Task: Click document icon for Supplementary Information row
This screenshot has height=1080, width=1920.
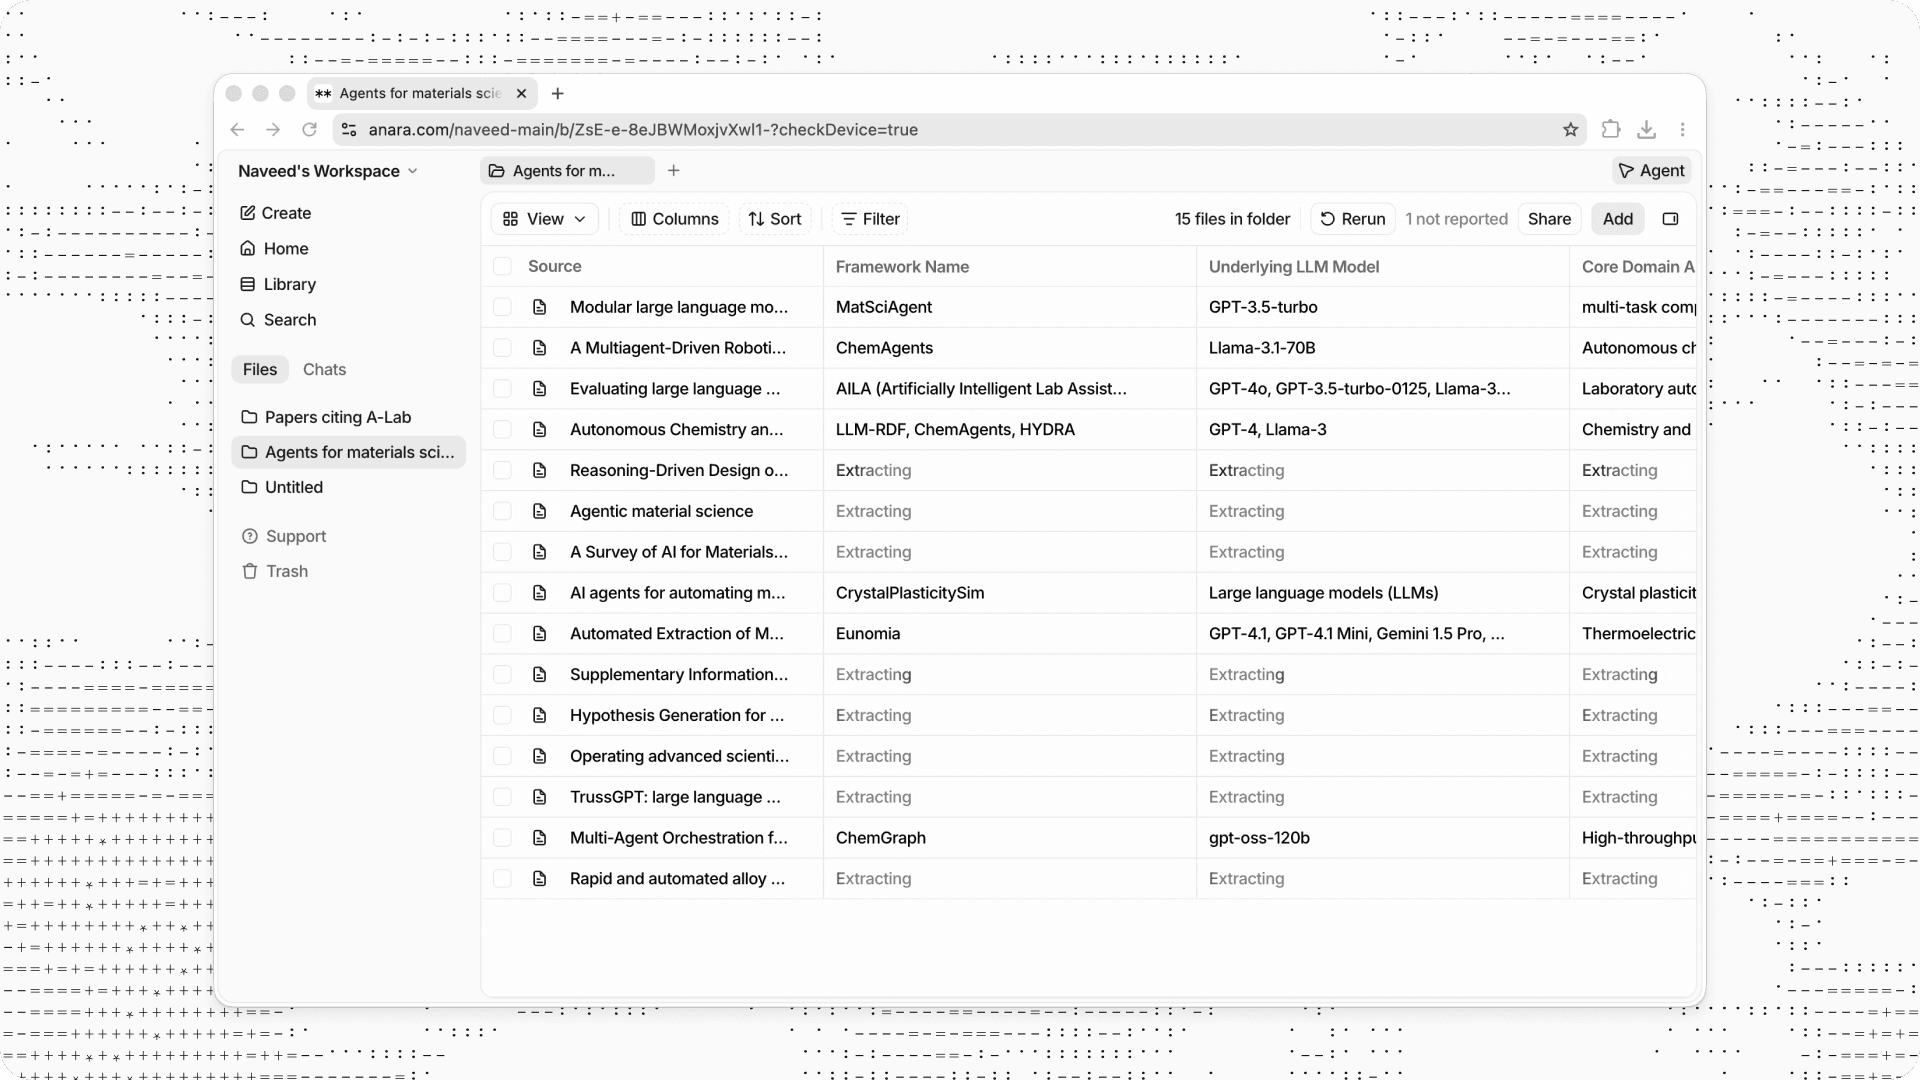Action: pos(540,675)
